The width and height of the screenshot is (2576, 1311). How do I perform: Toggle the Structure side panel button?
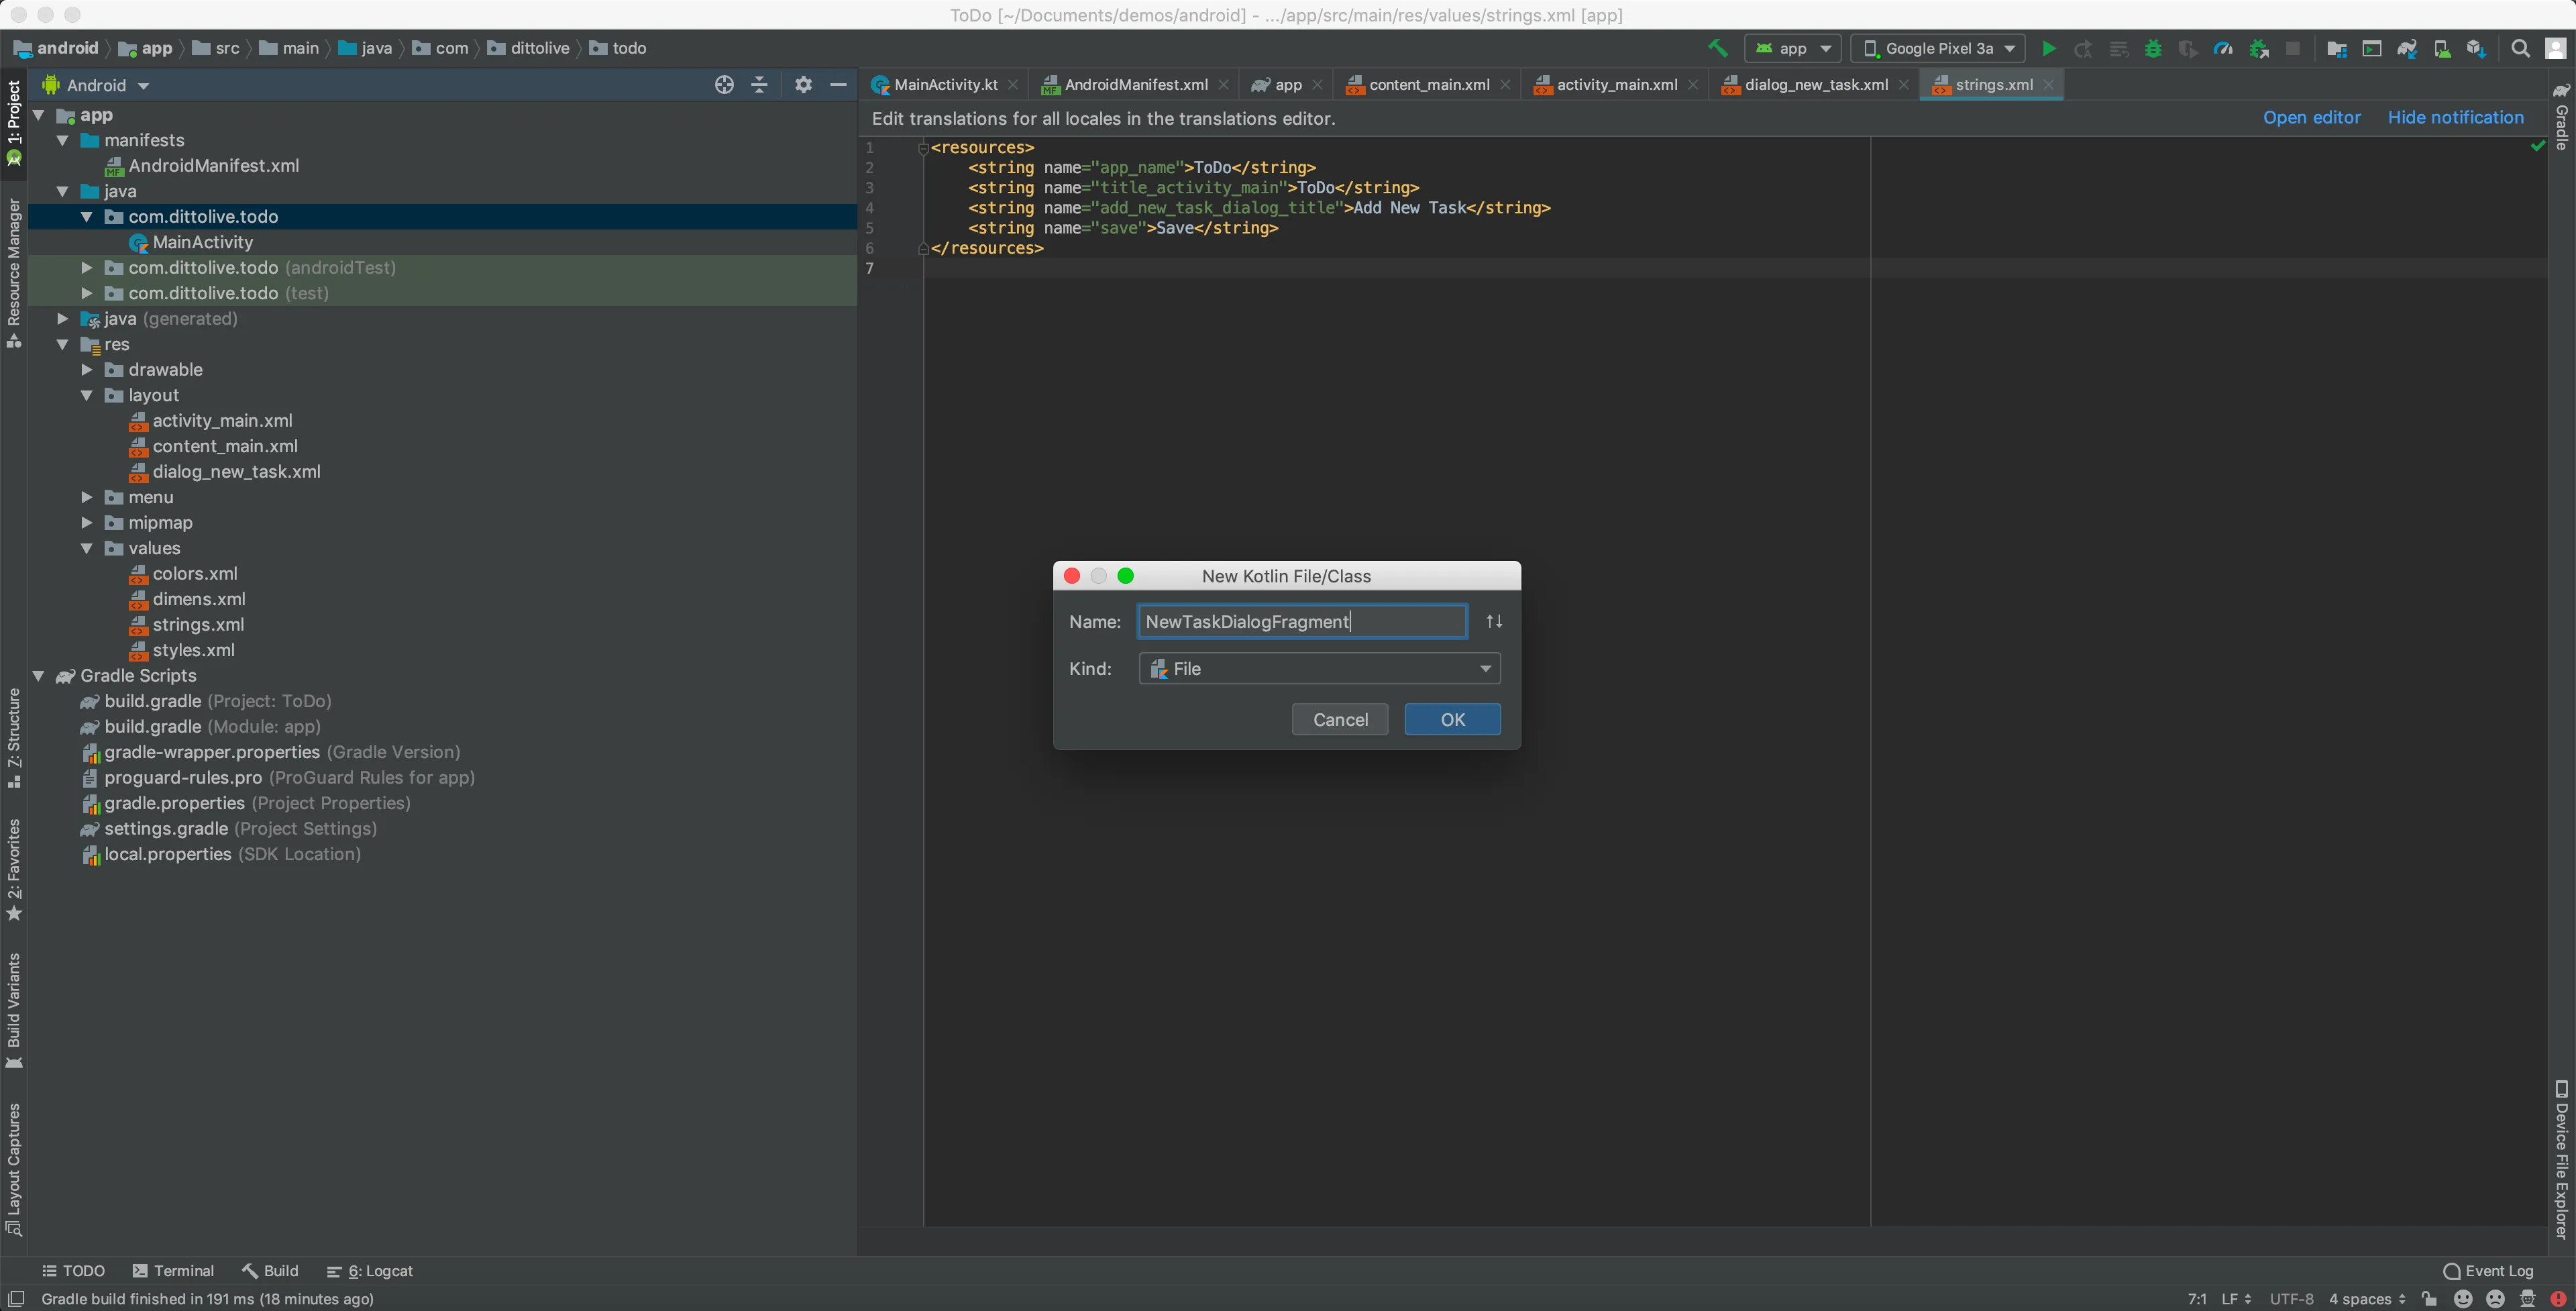tap(14, 738)
